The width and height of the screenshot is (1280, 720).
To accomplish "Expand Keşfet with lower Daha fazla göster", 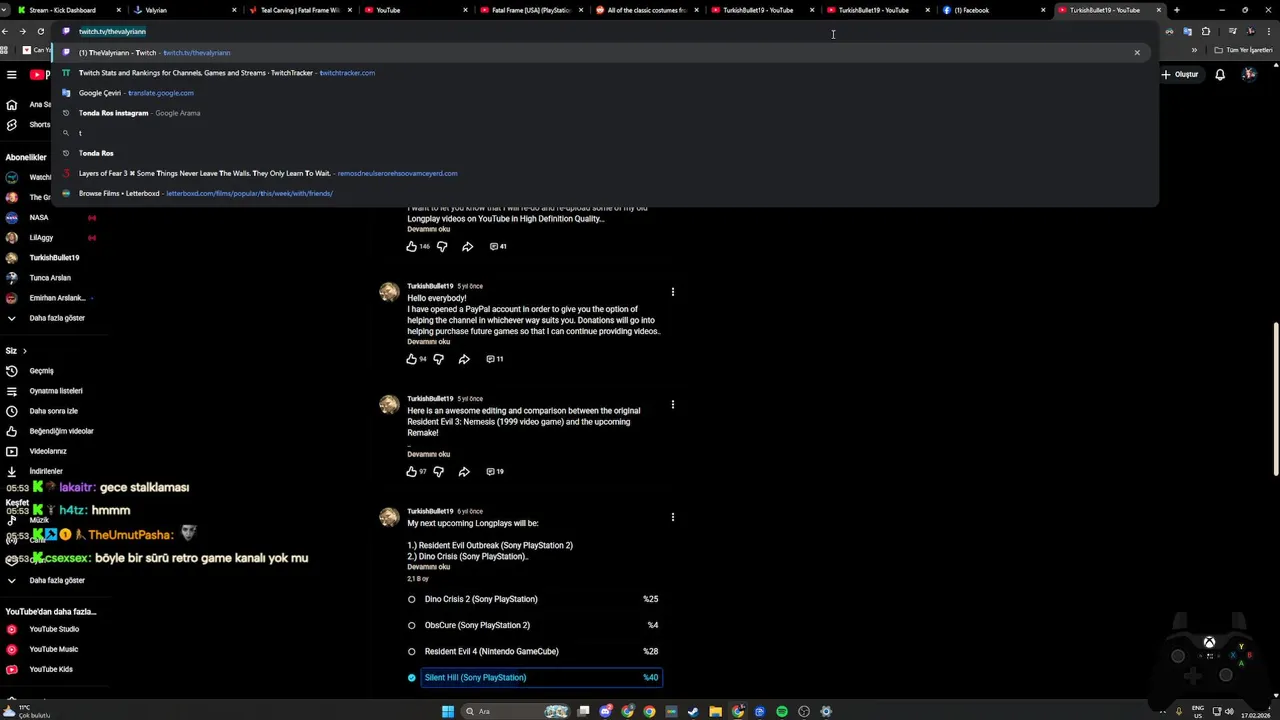I will [46, 580].
